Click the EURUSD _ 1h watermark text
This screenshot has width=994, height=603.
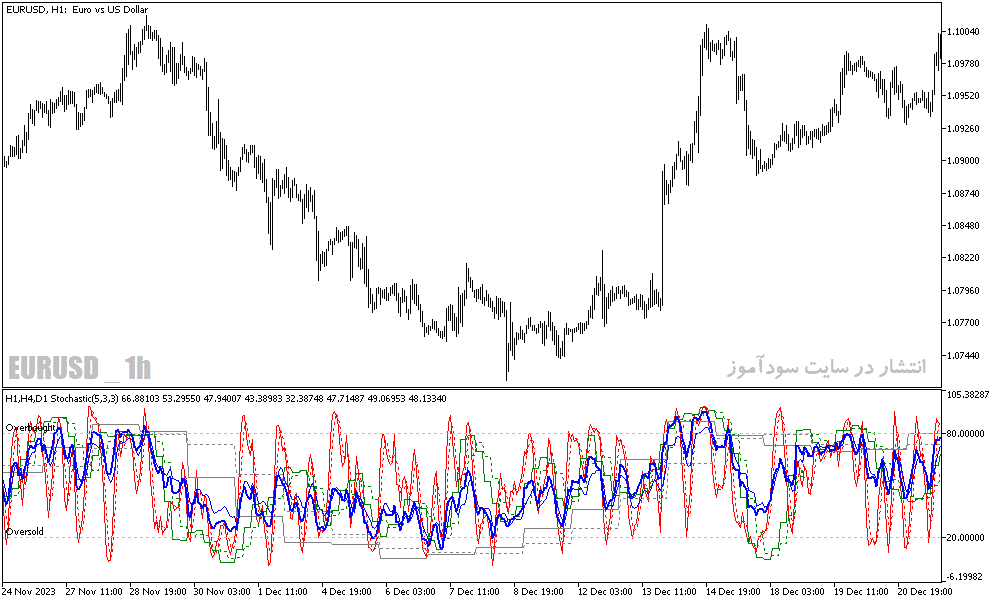point(80,368)
